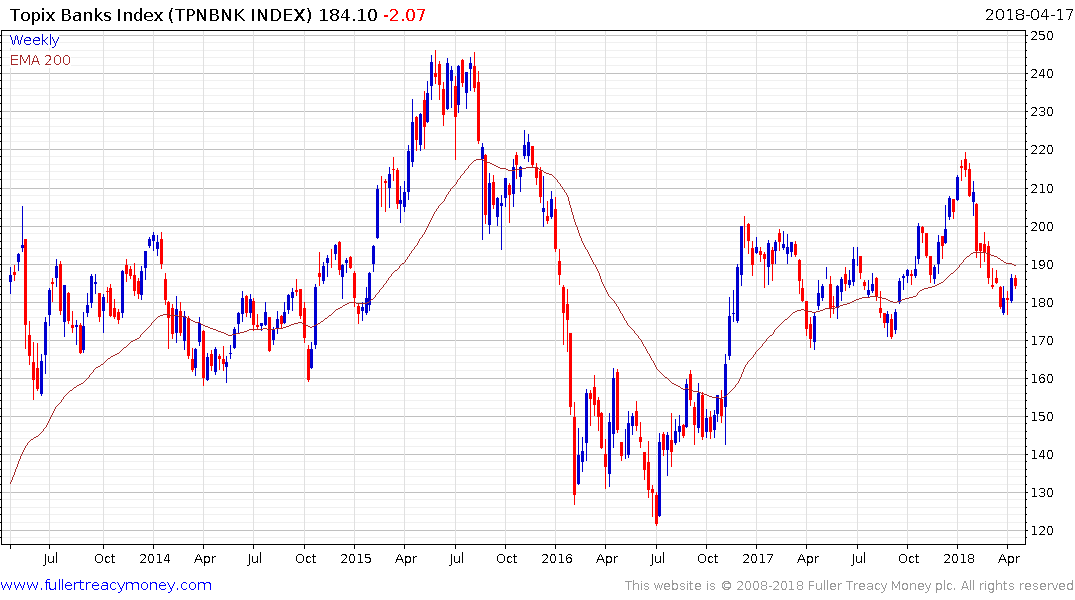This screenshot has height=600, width=1075.
Task: Click the 170 price axis label
Action: 1042,340
